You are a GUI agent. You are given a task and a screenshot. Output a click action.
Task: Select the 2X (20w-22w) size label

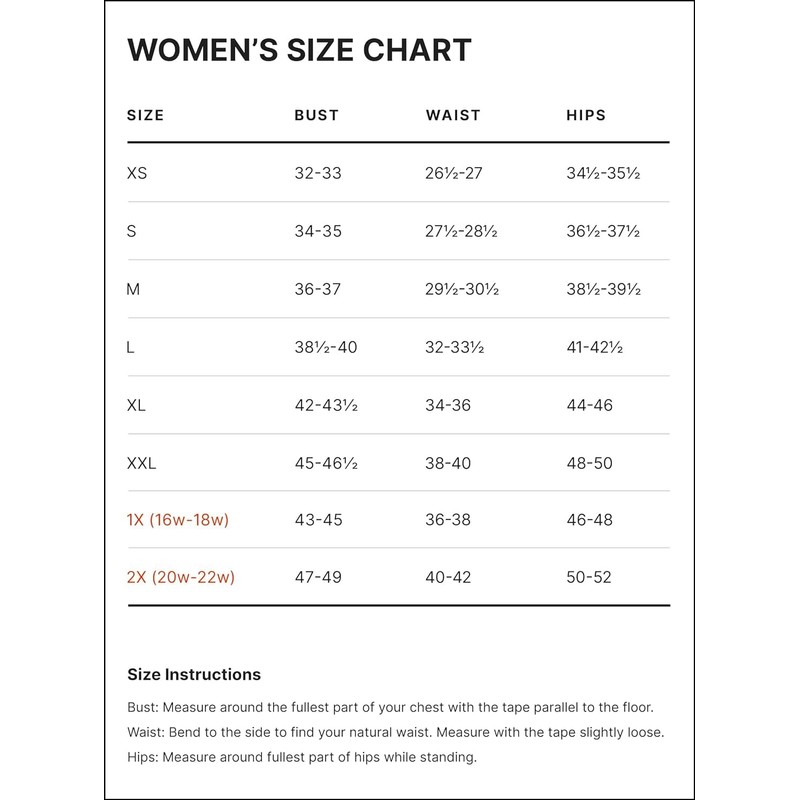[x=181, y=577]
